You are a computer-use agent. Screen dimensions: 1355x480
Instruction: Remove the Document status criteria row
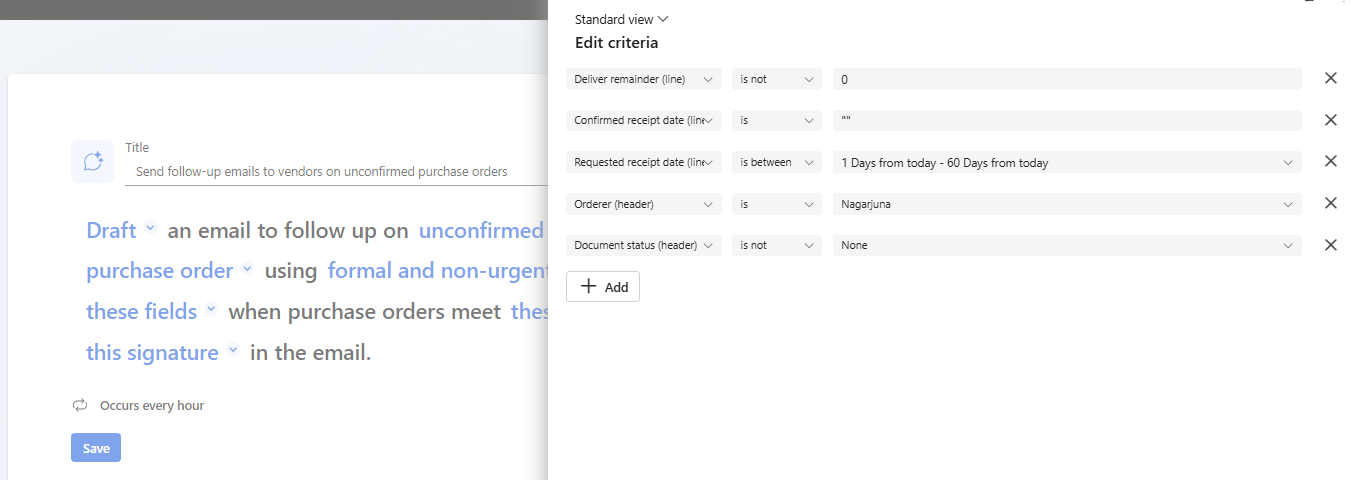click(x=1330, y=245)
